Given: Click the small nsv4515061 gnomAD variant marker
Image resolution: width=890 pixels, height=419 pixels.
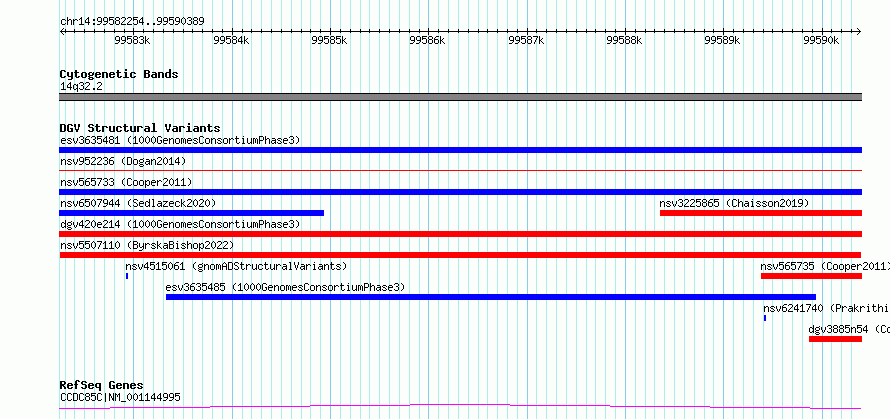Looking at the screenshot, I should 127,276.
